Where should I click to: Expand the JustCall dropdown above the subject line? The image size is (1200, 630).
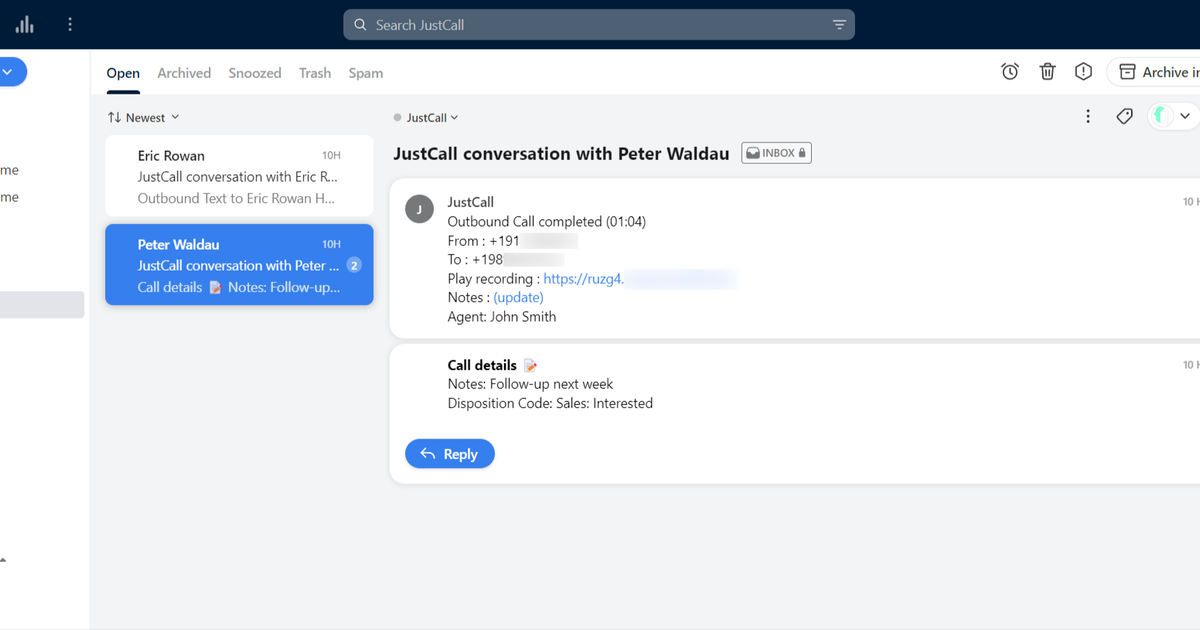click(x=427, y=117)
